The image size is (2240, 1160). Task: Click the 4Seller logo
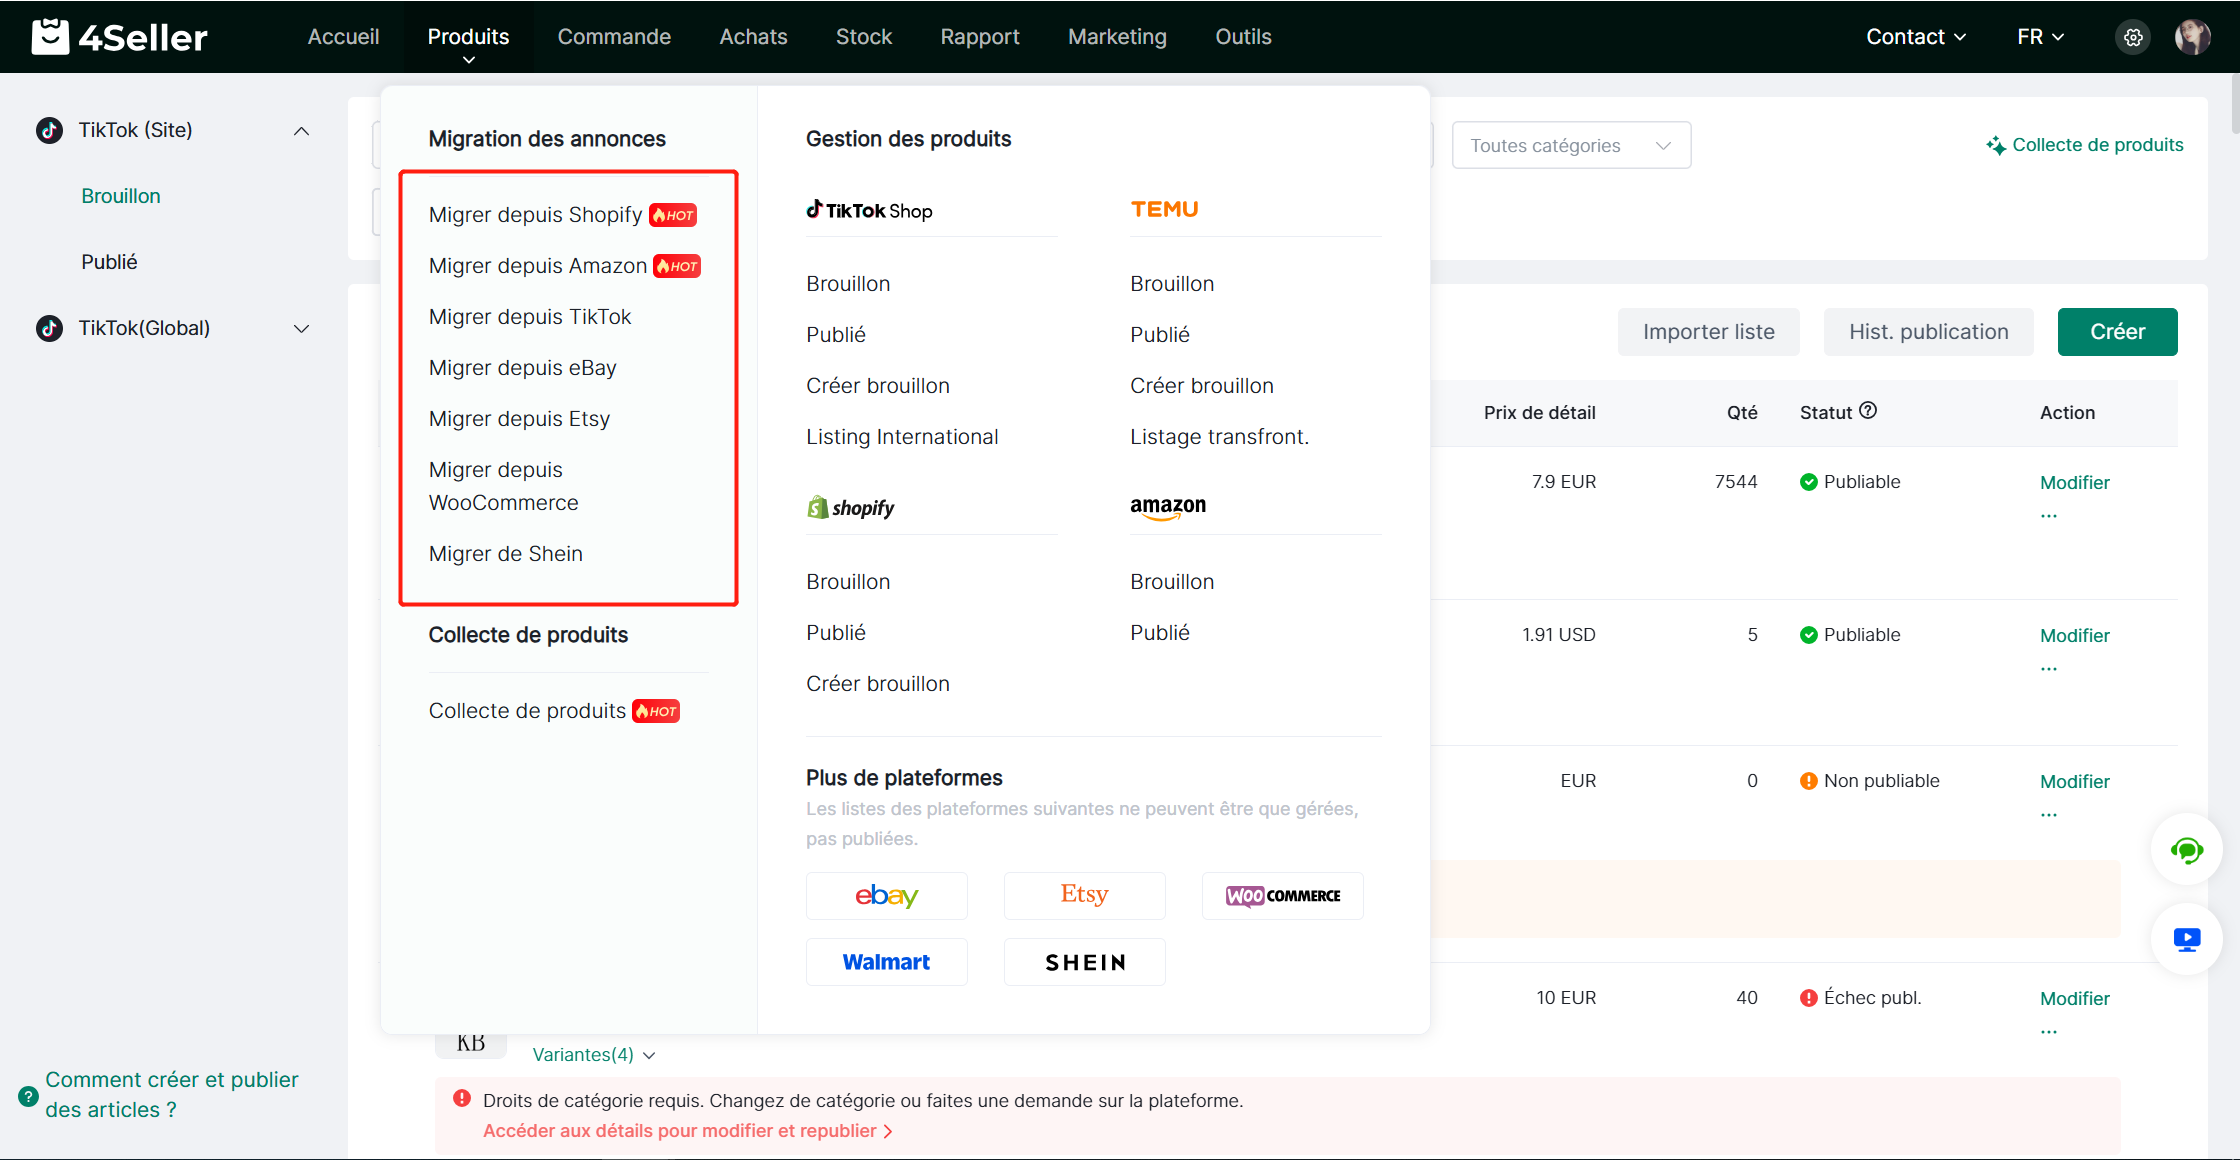pos(120,37)
